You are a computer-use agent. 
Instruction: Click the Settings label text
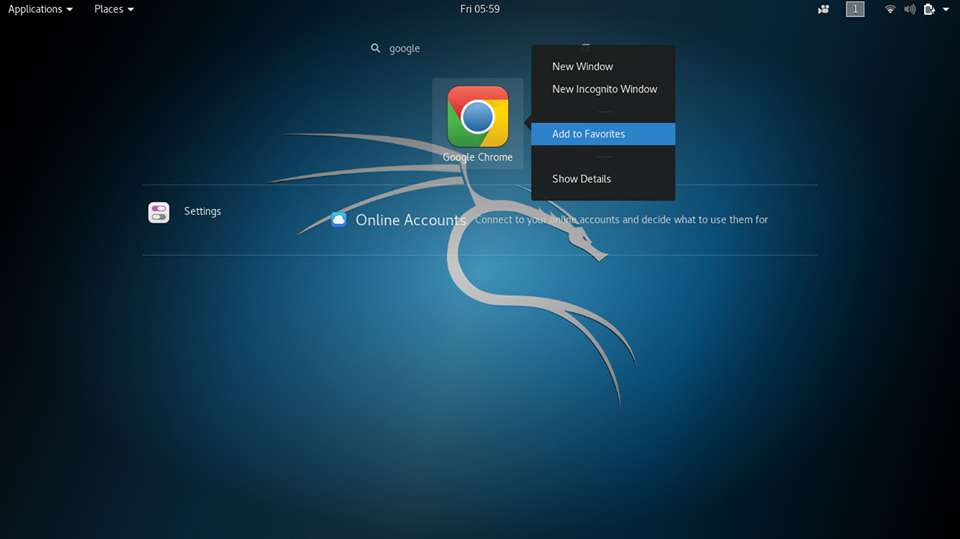coord(203,211)
